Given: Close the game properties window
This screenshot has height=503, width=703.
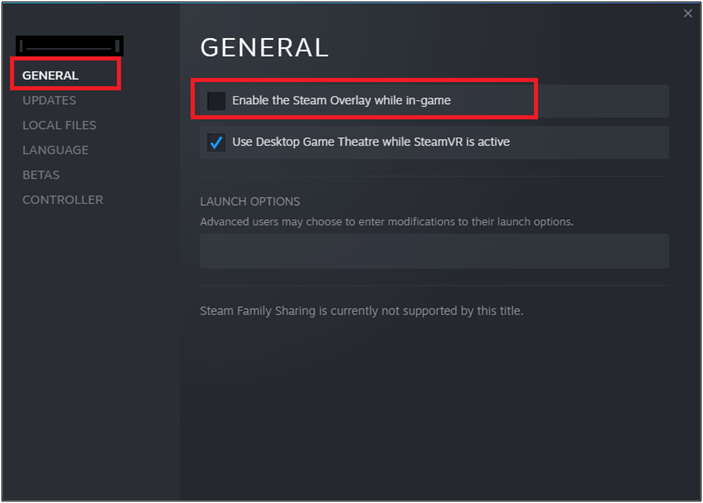Looking at the screenshot, I should [688, 13].
